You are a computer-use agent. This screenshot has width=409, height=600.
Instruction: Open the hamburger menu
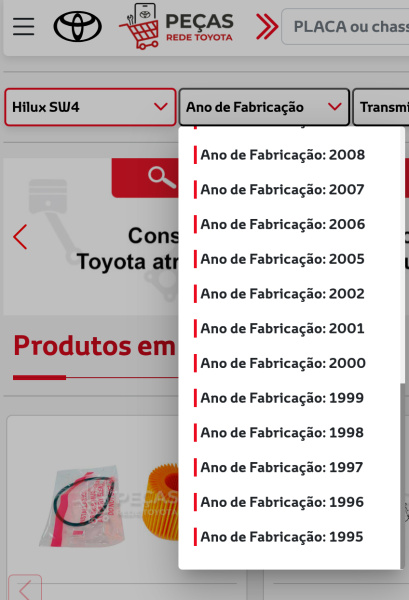(23, 26)
